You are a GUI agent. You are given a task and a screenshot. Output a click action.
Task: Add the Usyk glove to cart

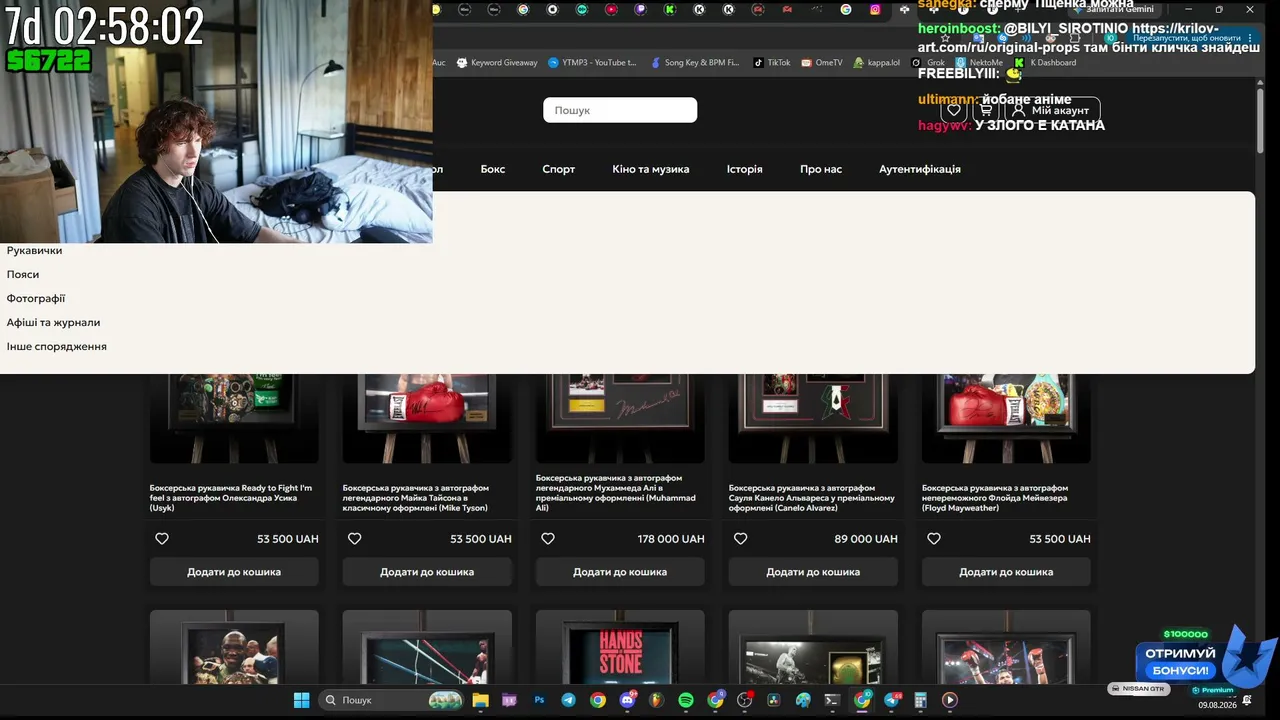[234, 572]
